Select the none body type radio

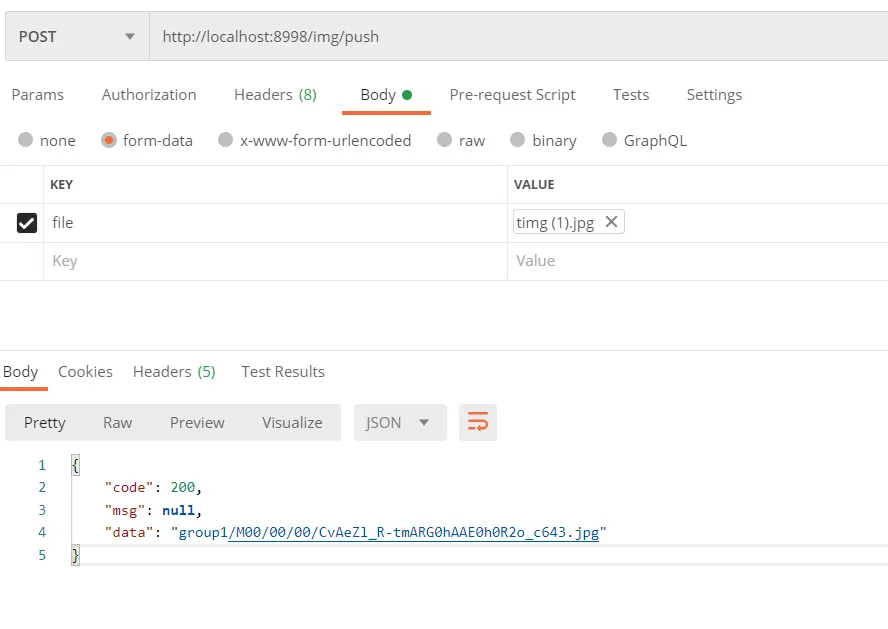click(26, 140)
